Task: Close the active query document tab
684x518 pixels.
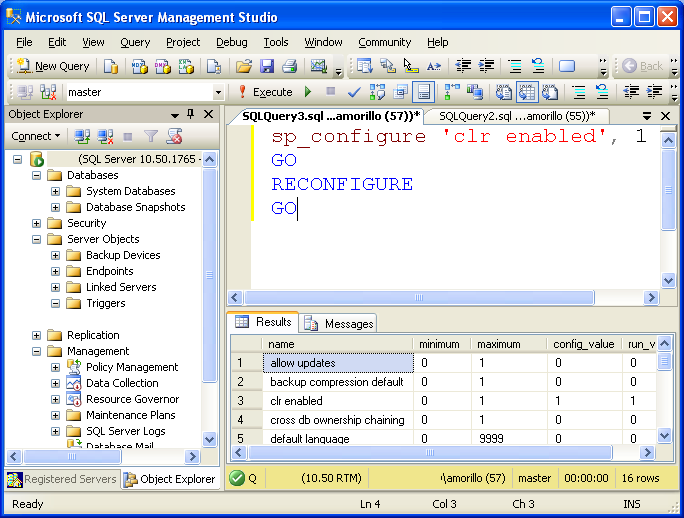Action: 665,116
